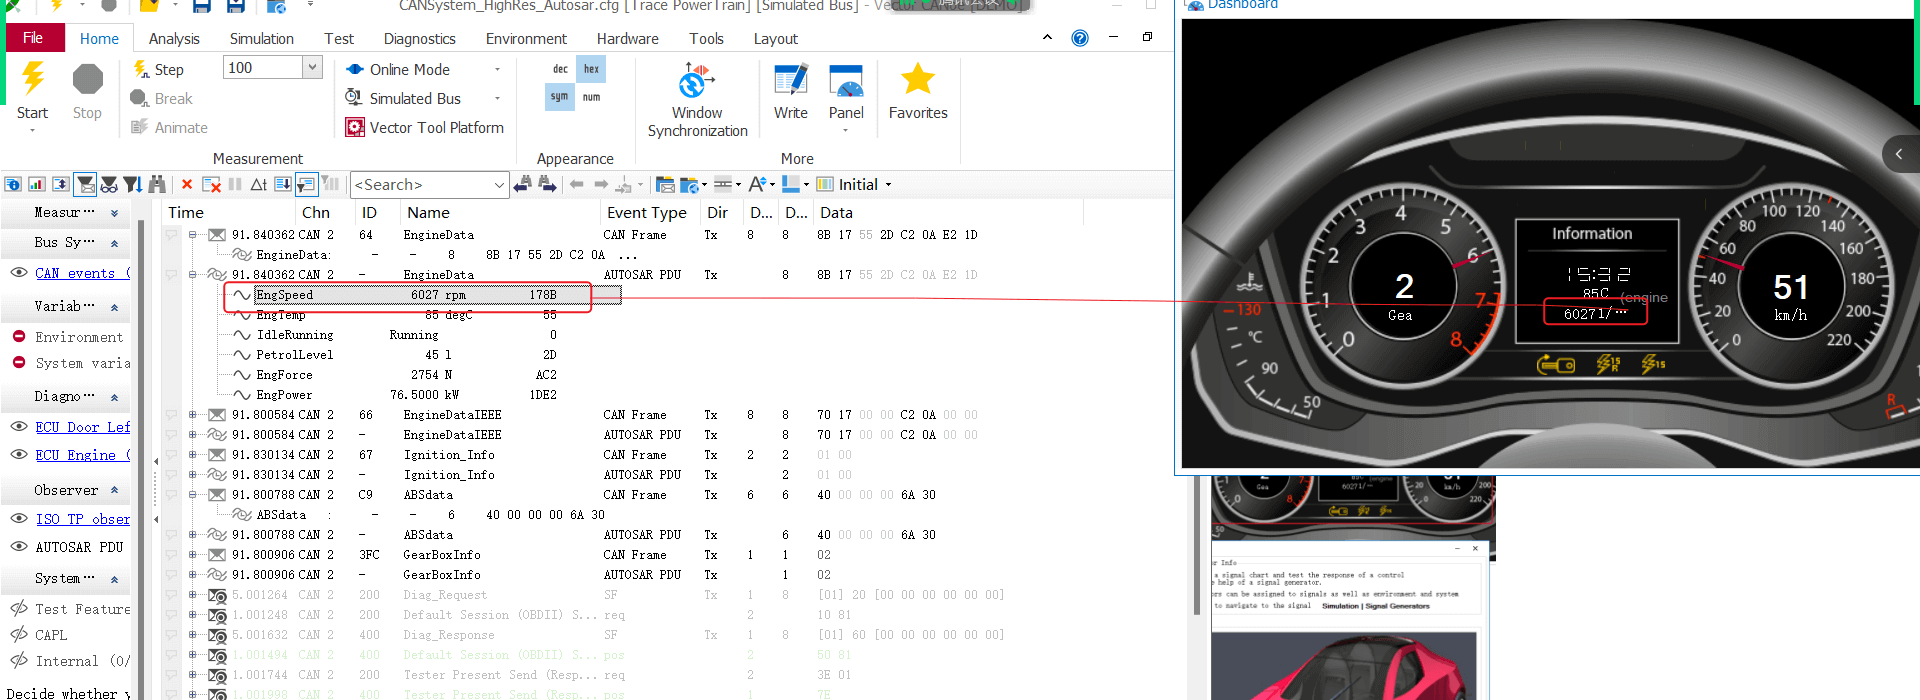
Task: Open the Search combo box dropdown
Action: 499,185
